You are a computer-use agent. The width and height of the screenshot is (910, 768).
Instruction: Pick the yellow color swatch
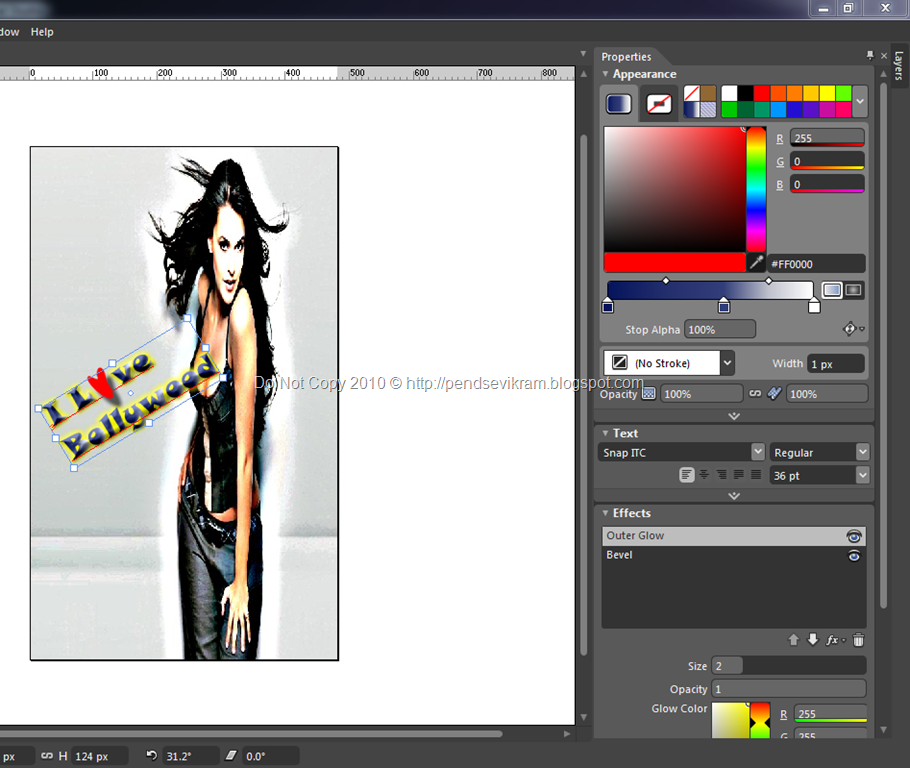coord(827,93)
